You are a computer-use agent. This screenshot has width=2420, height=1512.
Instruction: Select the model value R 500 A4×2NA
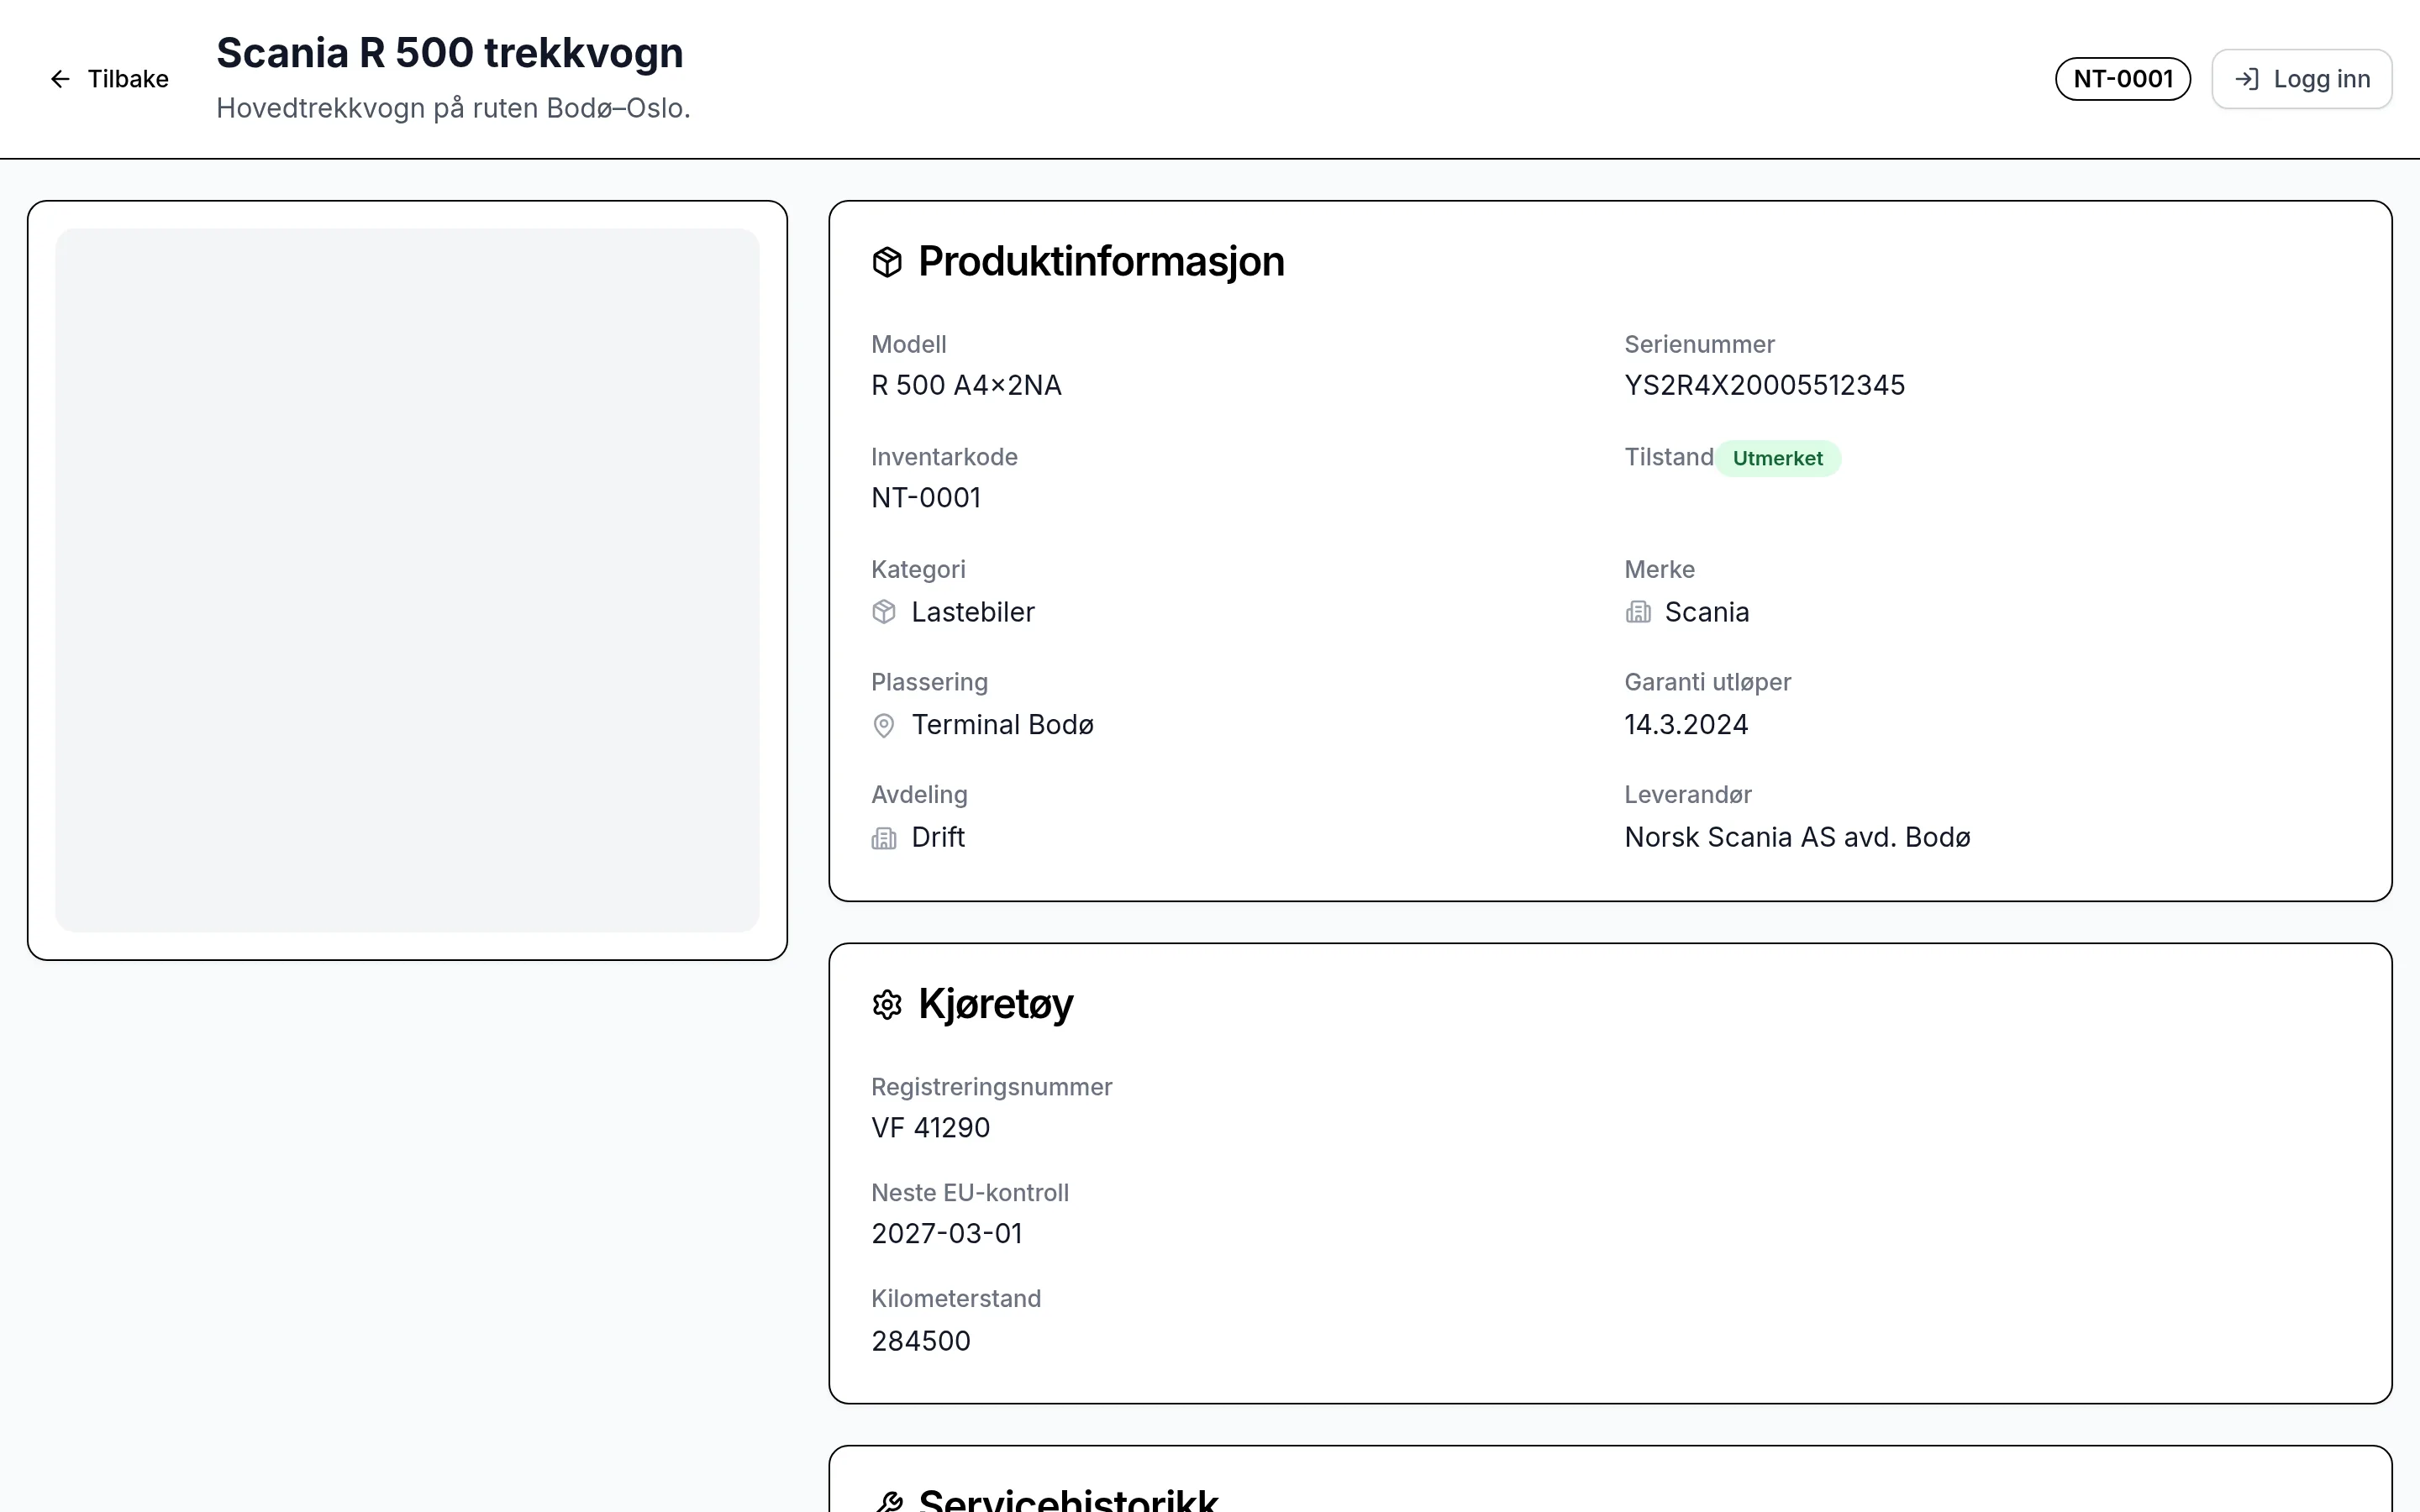(x=966, y=385)
